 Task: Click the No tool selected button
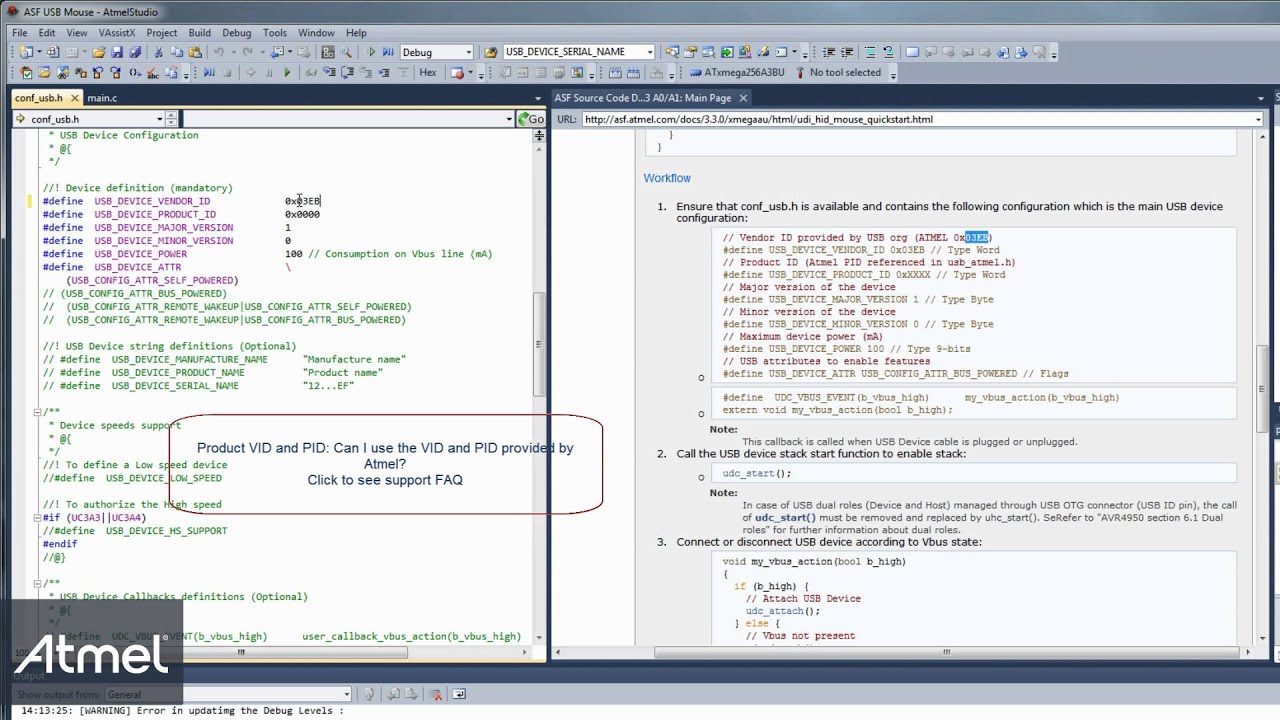point(839,72)
